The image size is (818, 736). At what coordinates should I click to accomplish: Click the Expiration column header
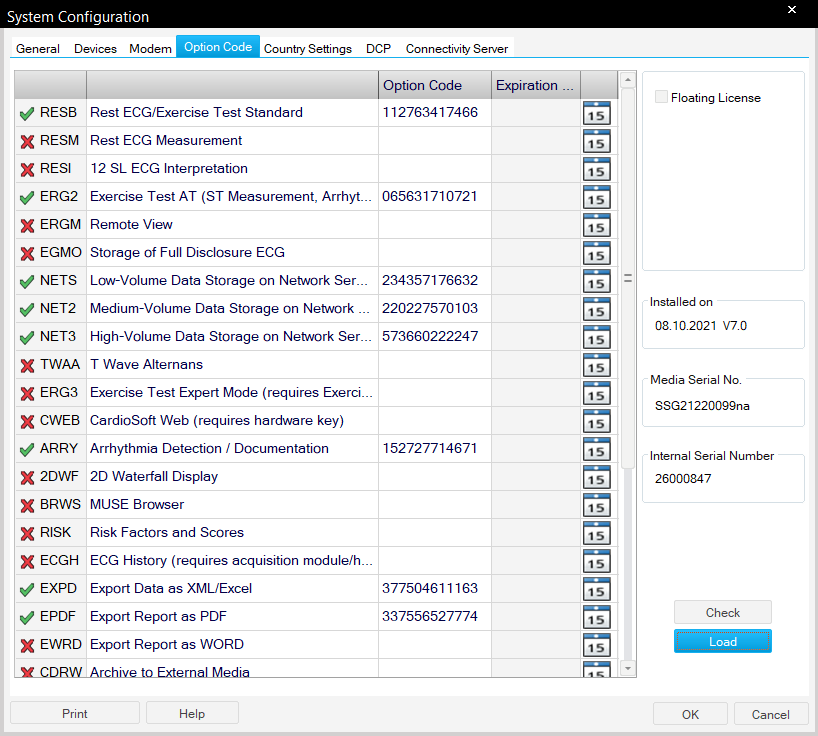click(536, 85)
